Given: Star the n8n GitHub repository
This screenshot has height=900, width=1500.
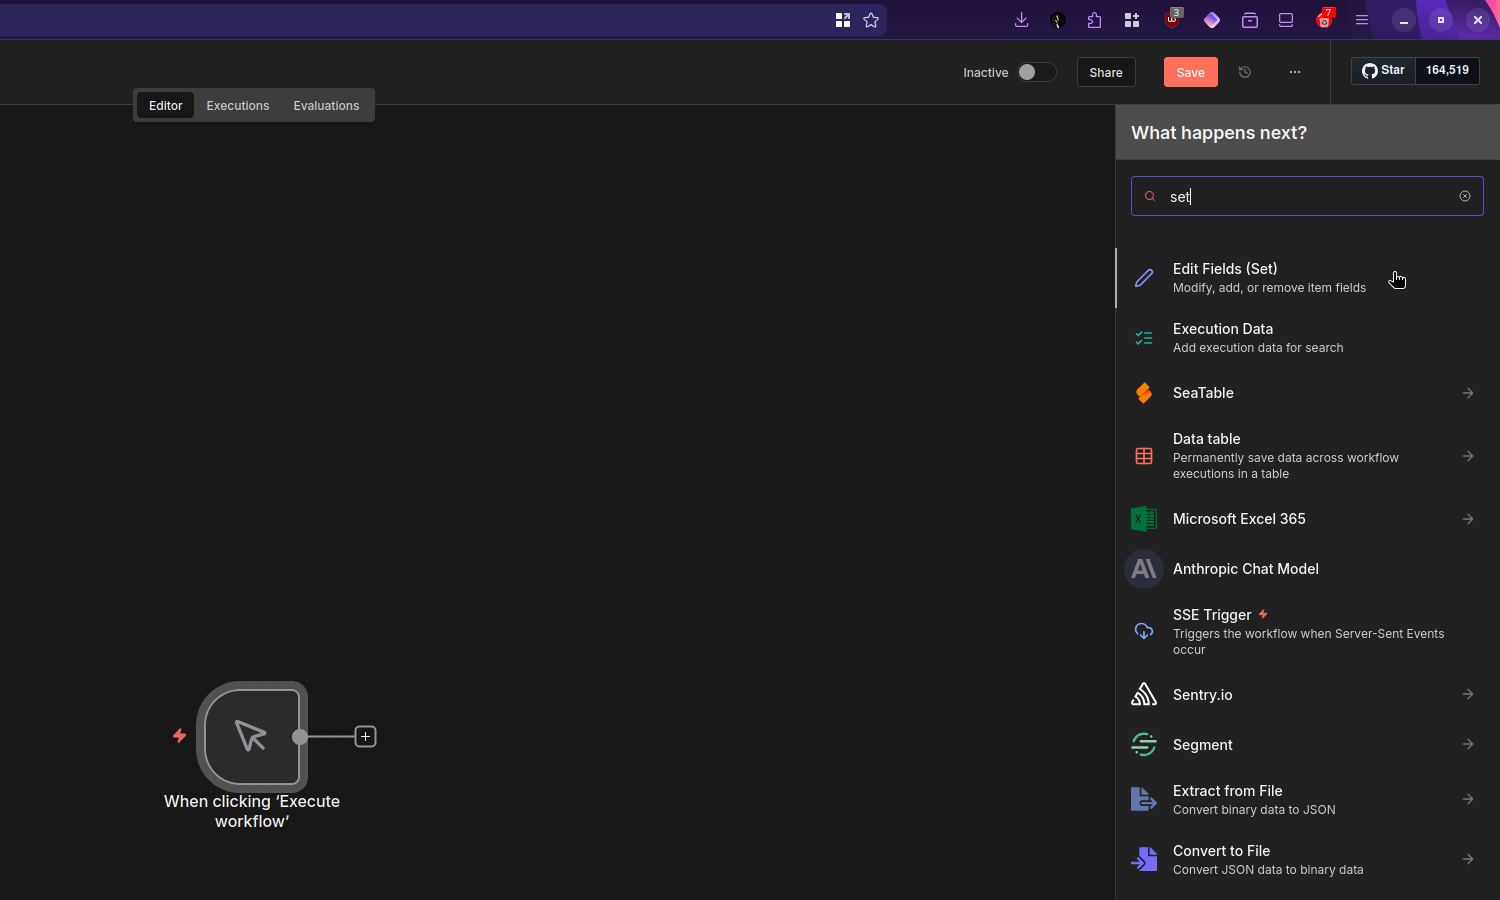Looking at the screenshot, I should 1383,70.
